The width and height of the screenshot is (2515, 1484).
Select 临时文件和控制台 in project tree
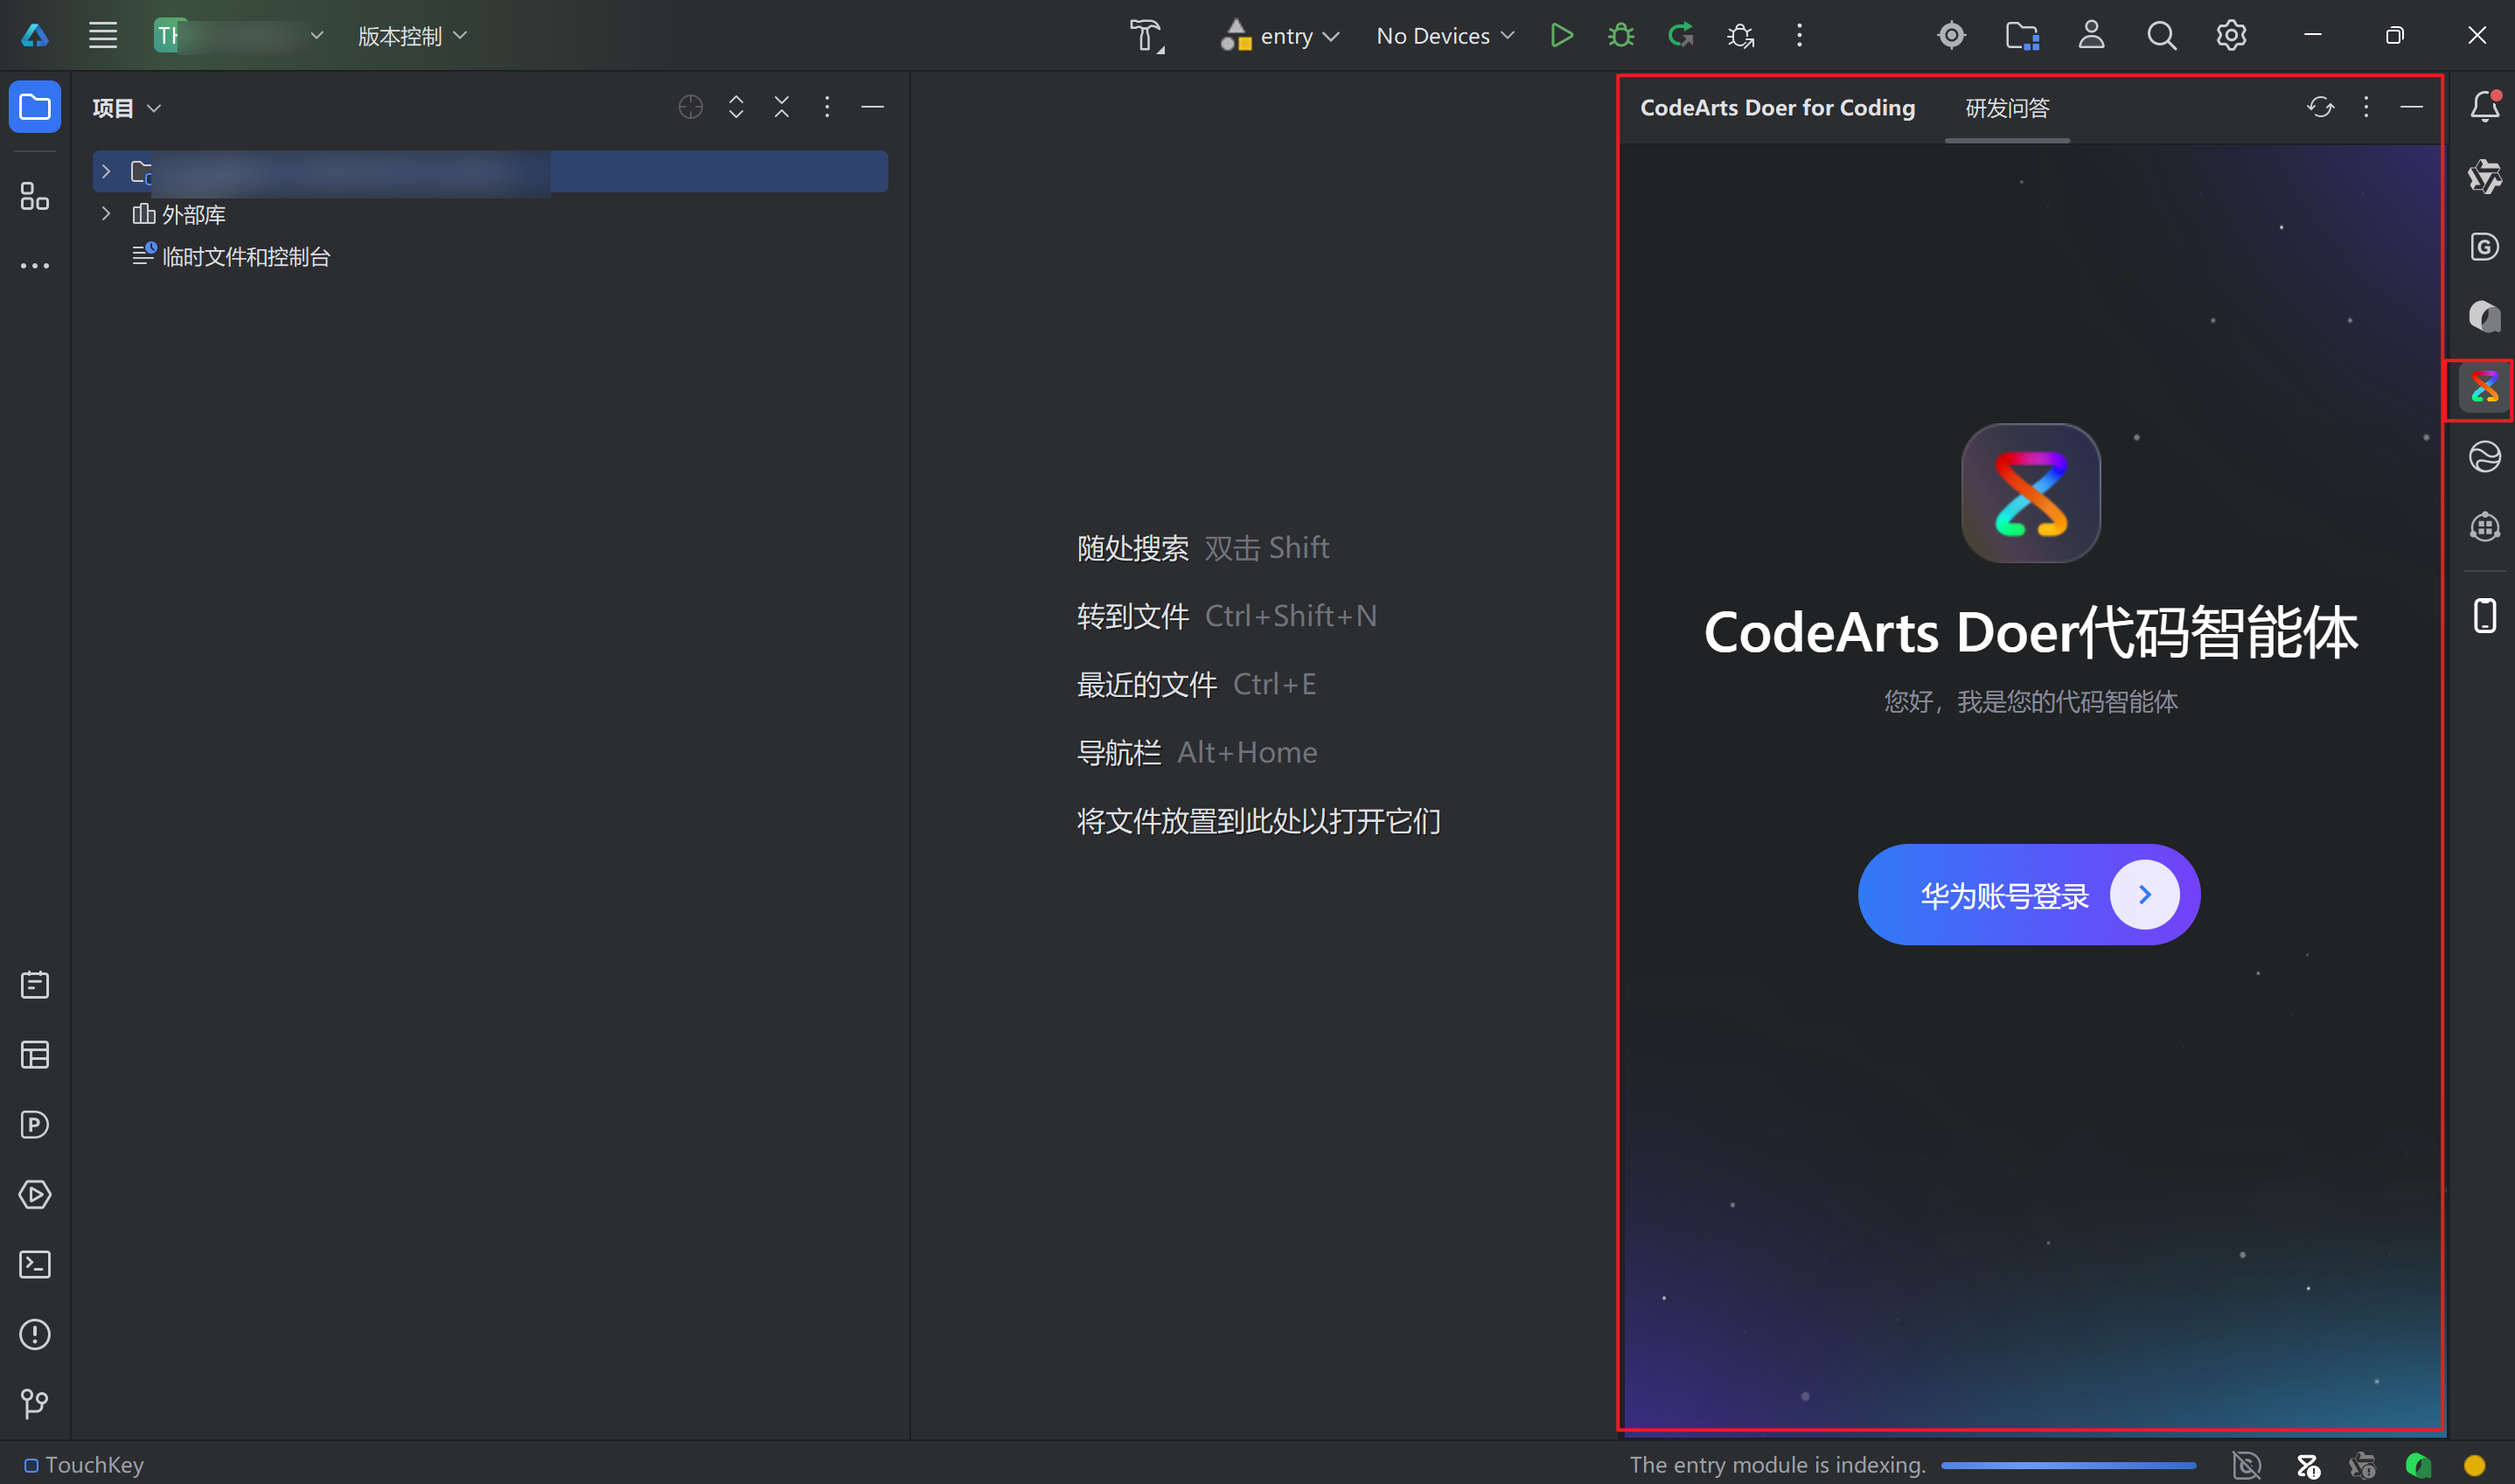pos(245,257)
